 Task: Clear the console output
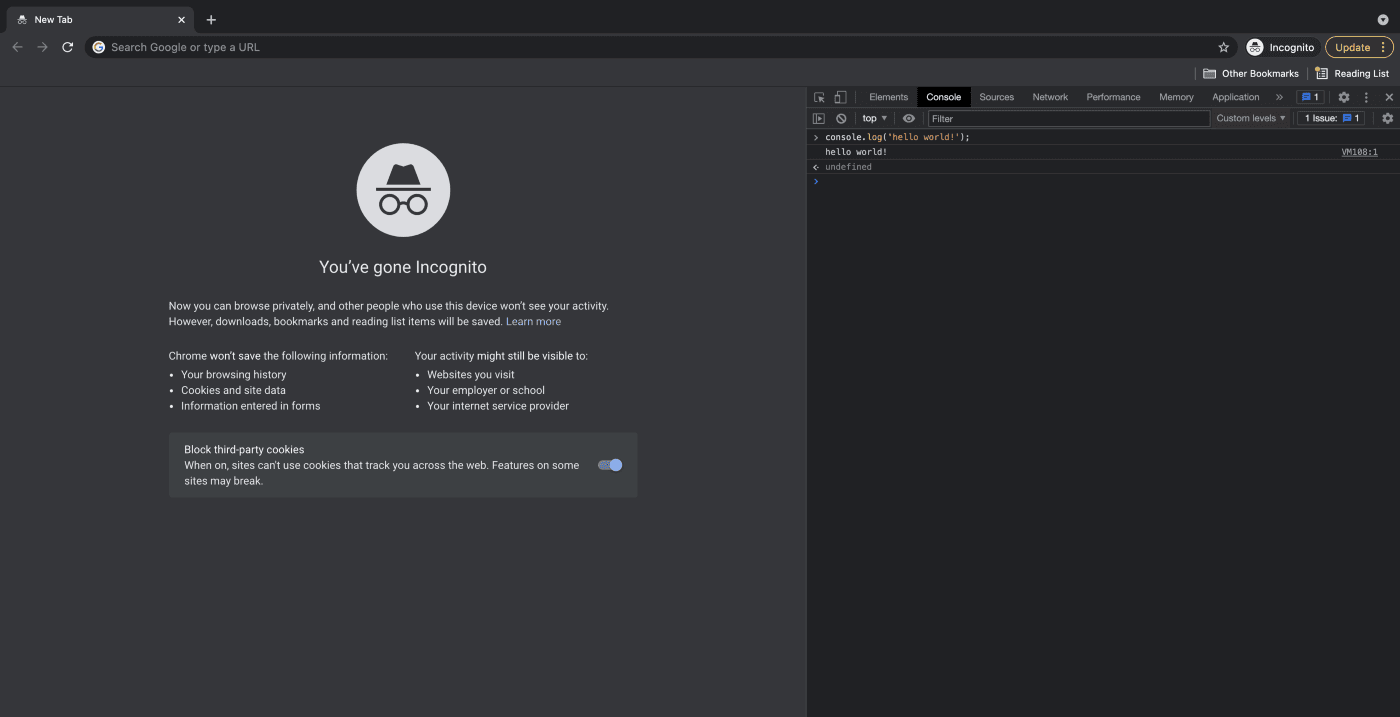(x=841, y=118)
